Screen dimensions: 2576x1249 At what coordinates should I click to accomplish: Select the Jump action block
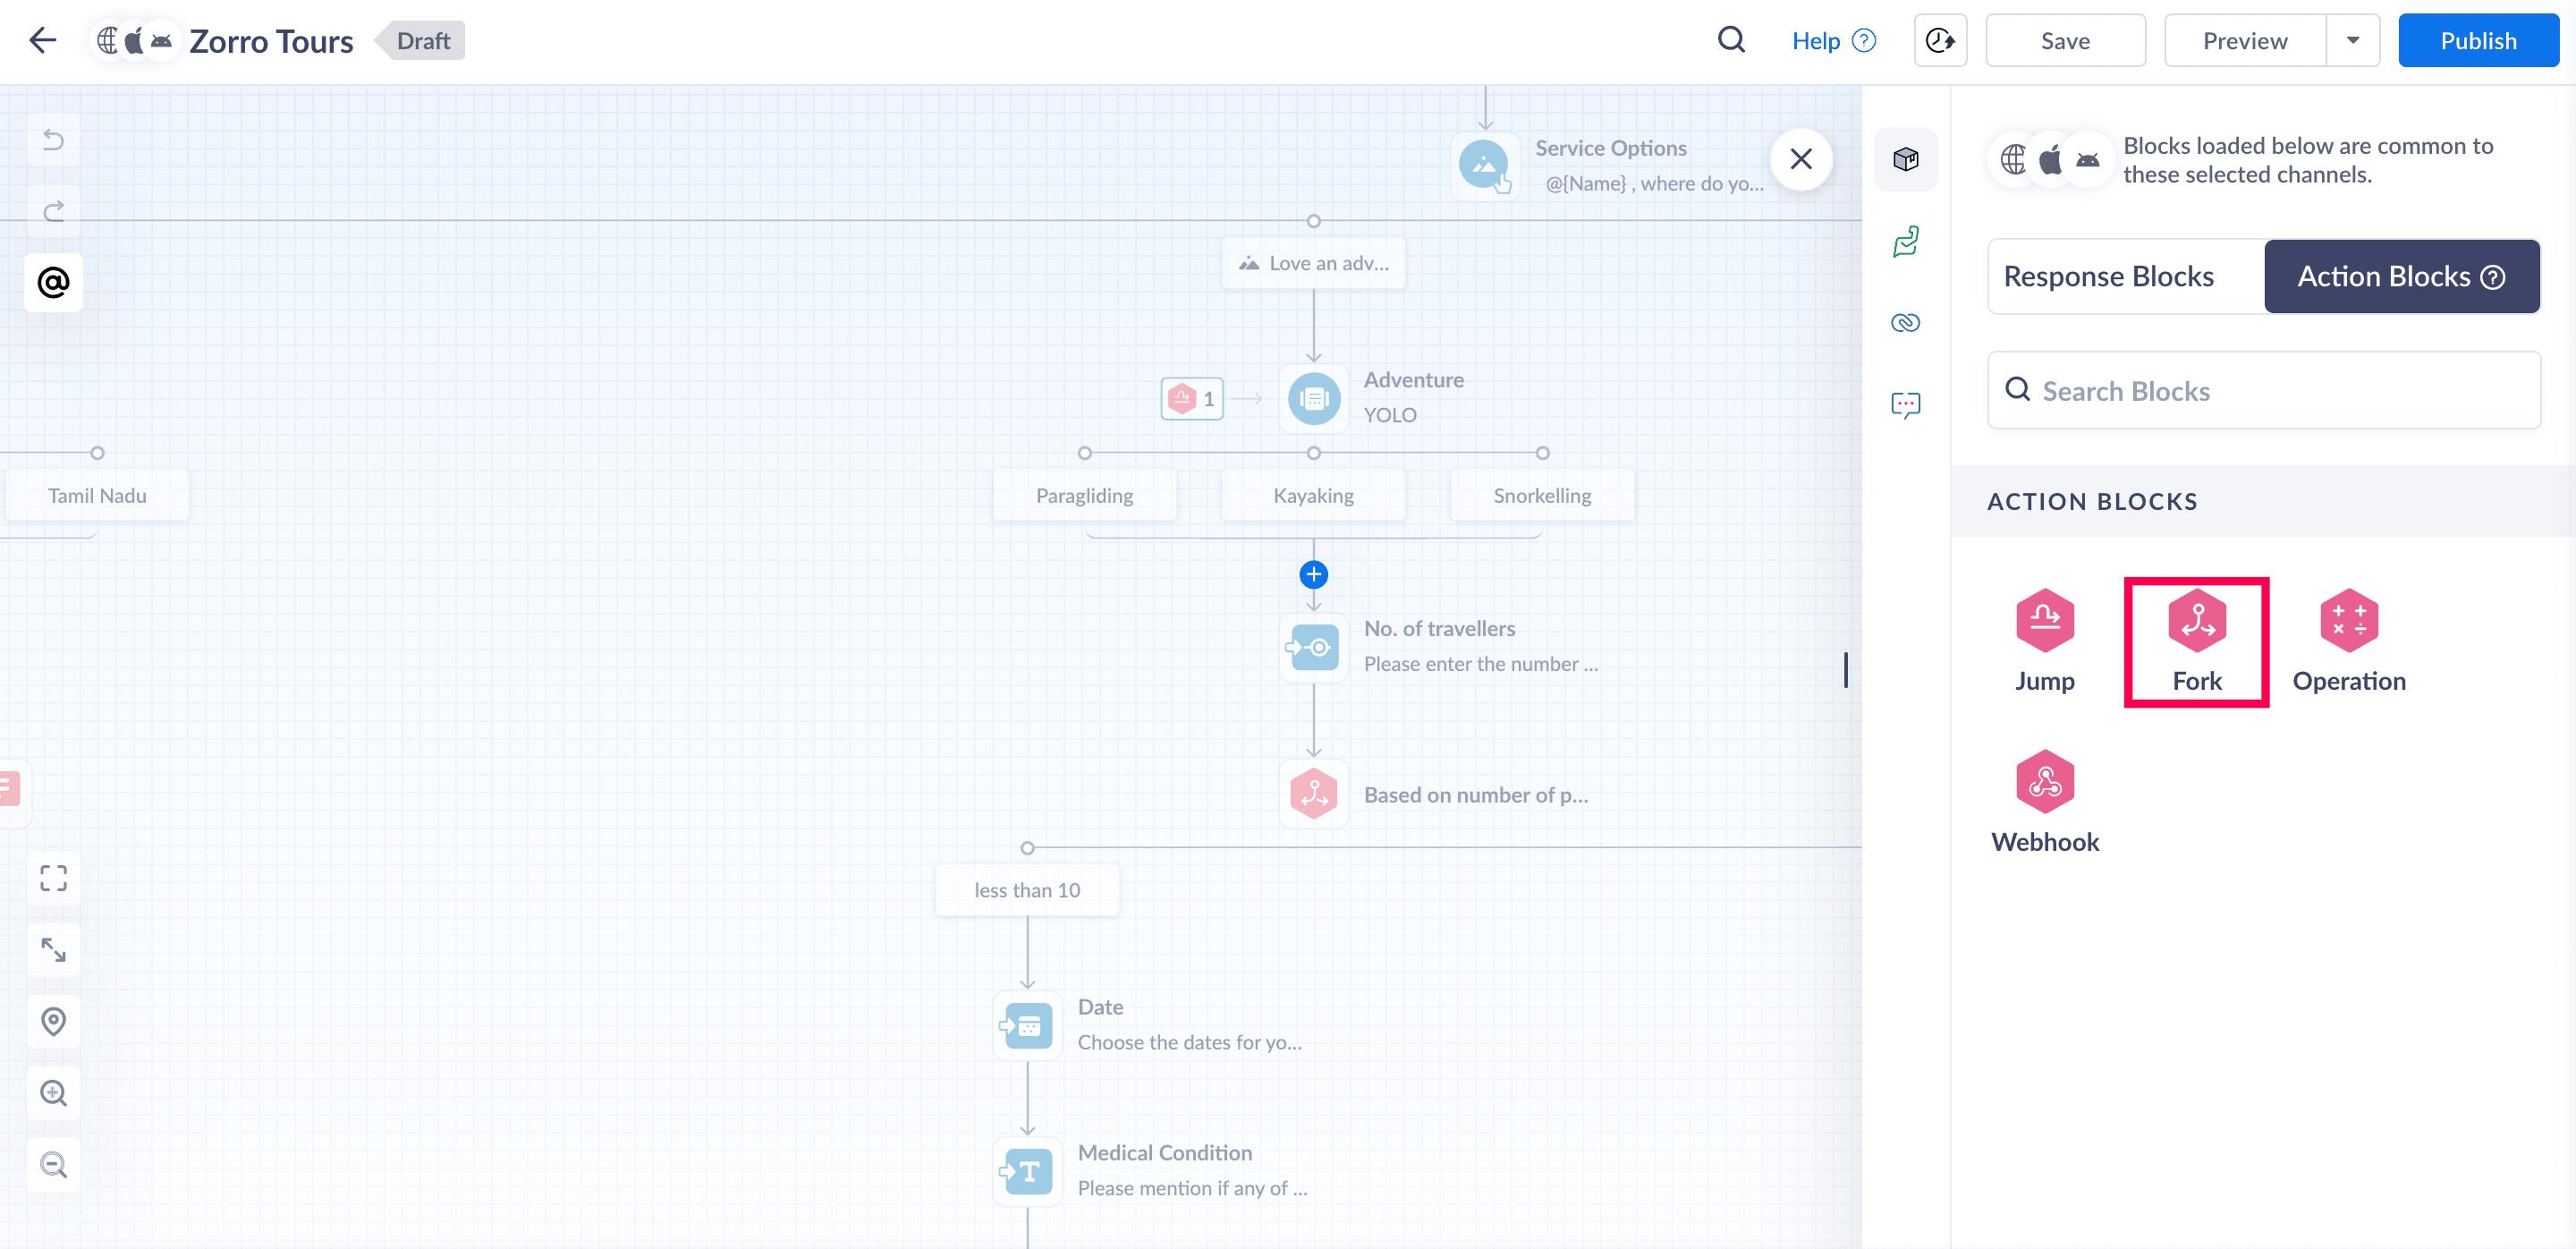pyautogui.click(x=2044, y=640)
